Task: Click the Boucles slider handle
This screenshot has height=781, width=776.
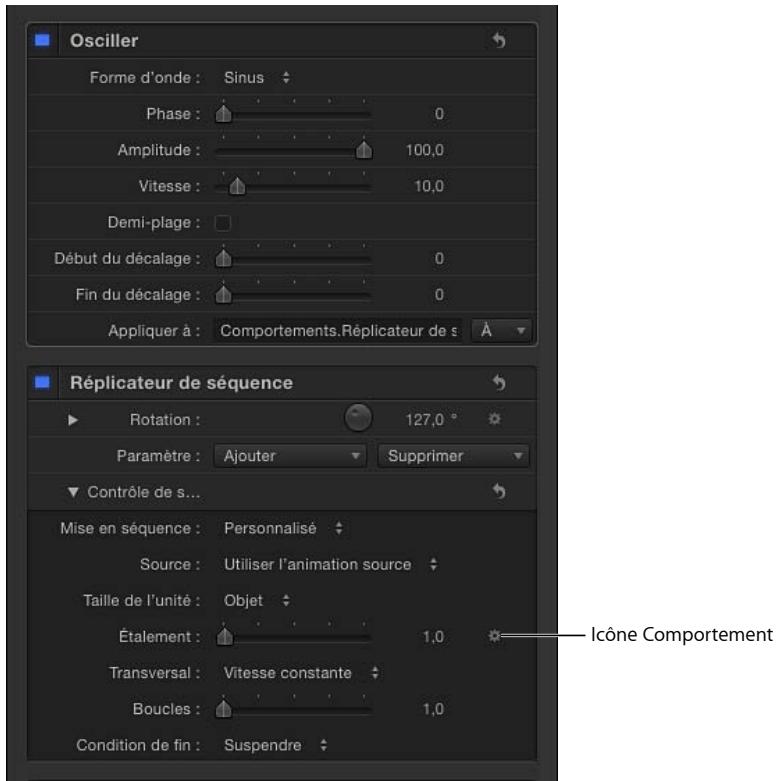Action: (x=224, y=709)
